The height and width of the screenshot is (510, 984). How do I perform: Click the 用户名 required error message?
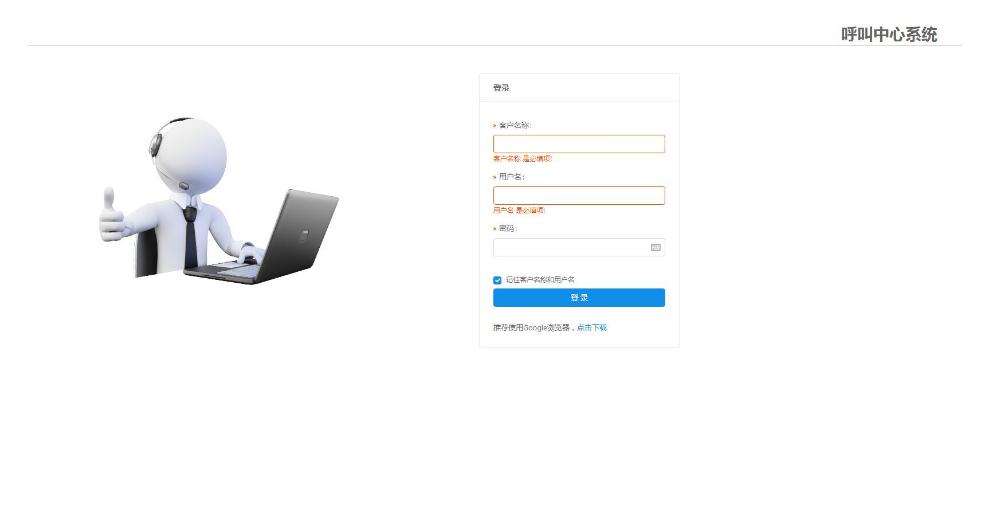point(519,210)
